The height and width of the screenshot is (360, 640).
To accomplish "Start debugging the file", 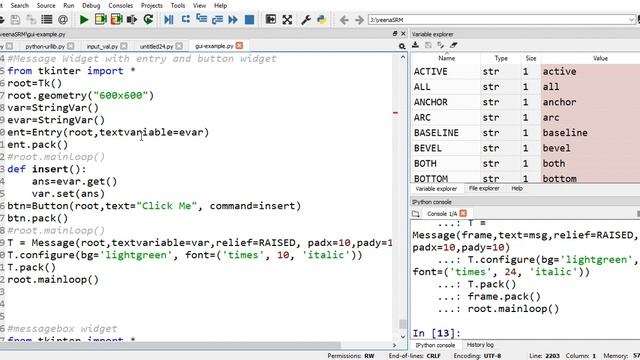I will tap(169, 19).
